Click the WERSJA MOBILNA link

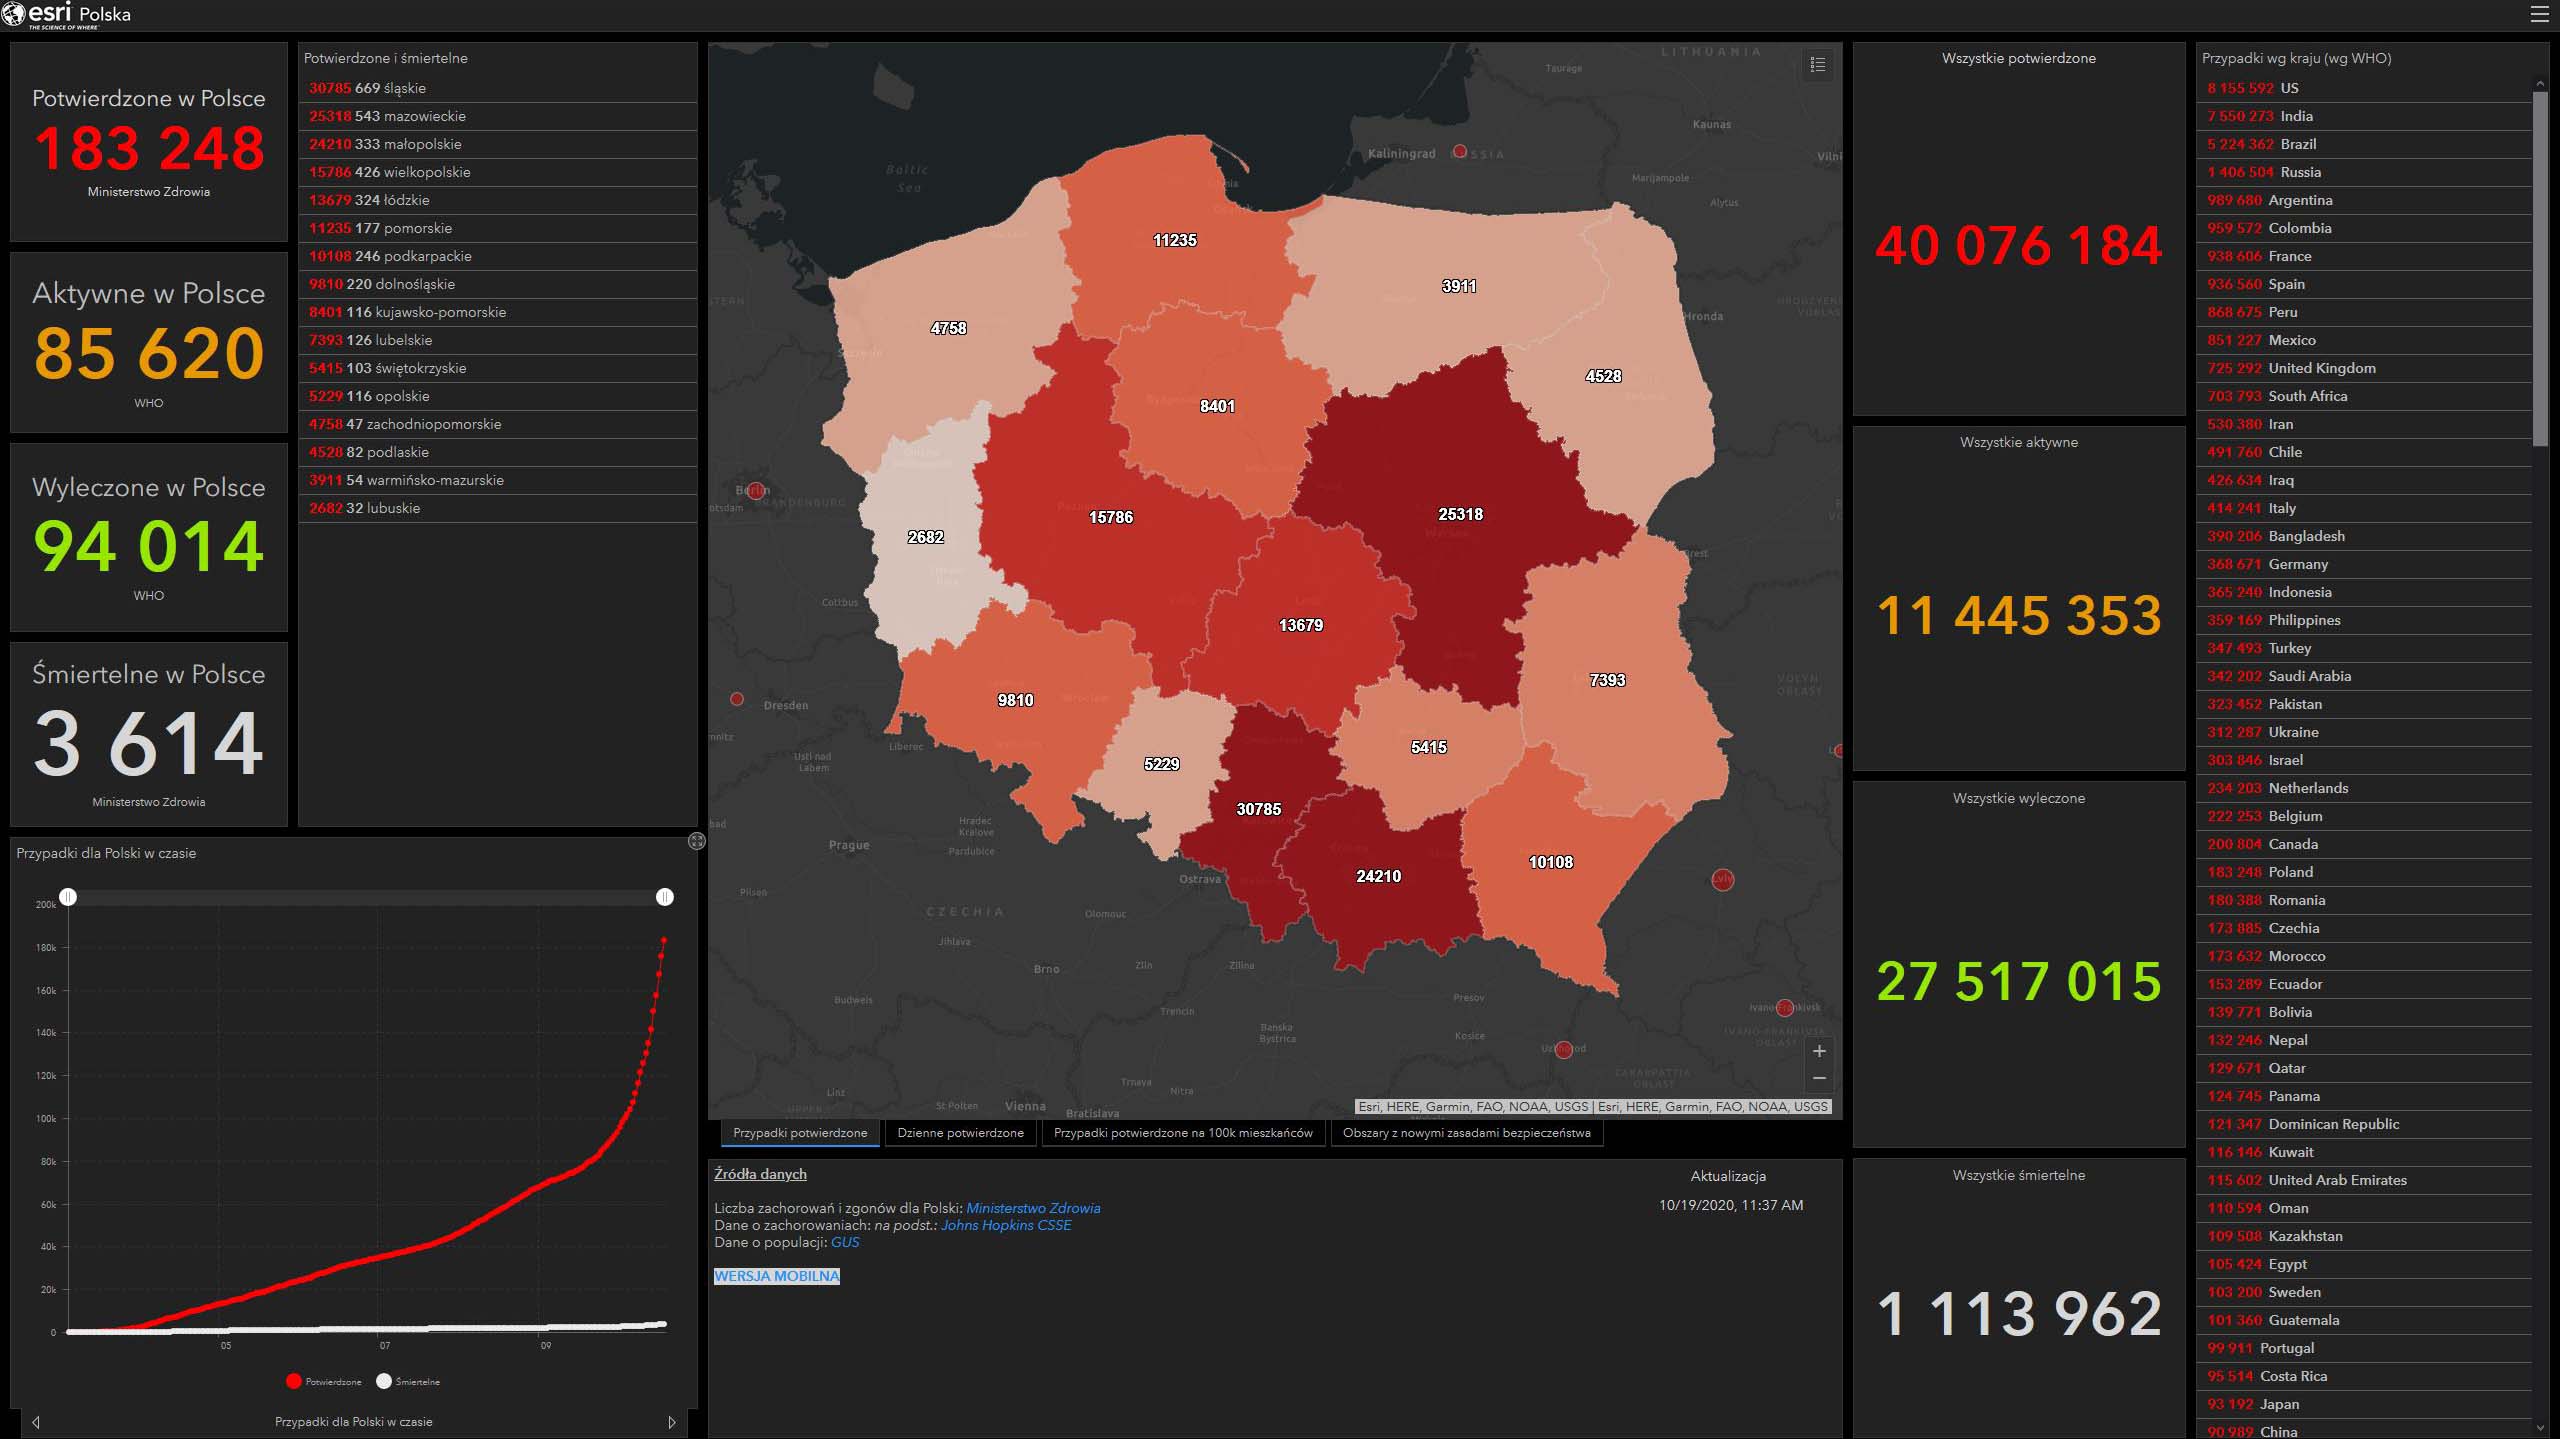tap(777, 1276)
